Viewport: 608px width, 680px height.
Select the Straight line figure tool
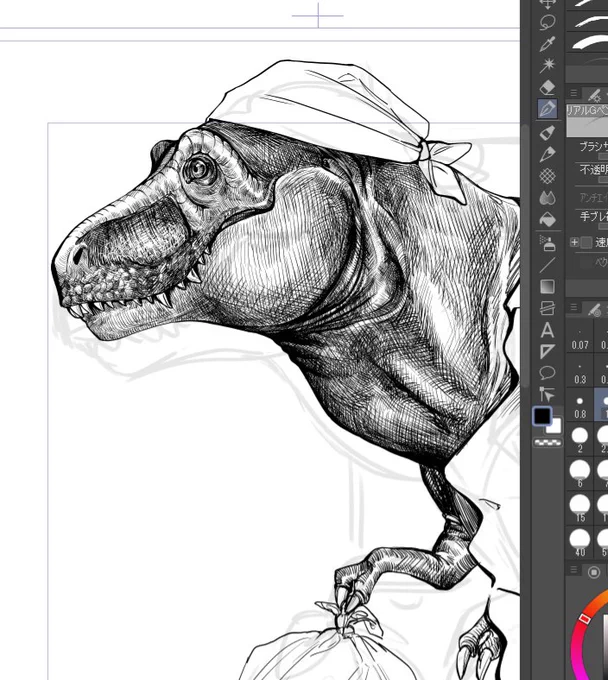pyautogui.click(x=547, y=265)
